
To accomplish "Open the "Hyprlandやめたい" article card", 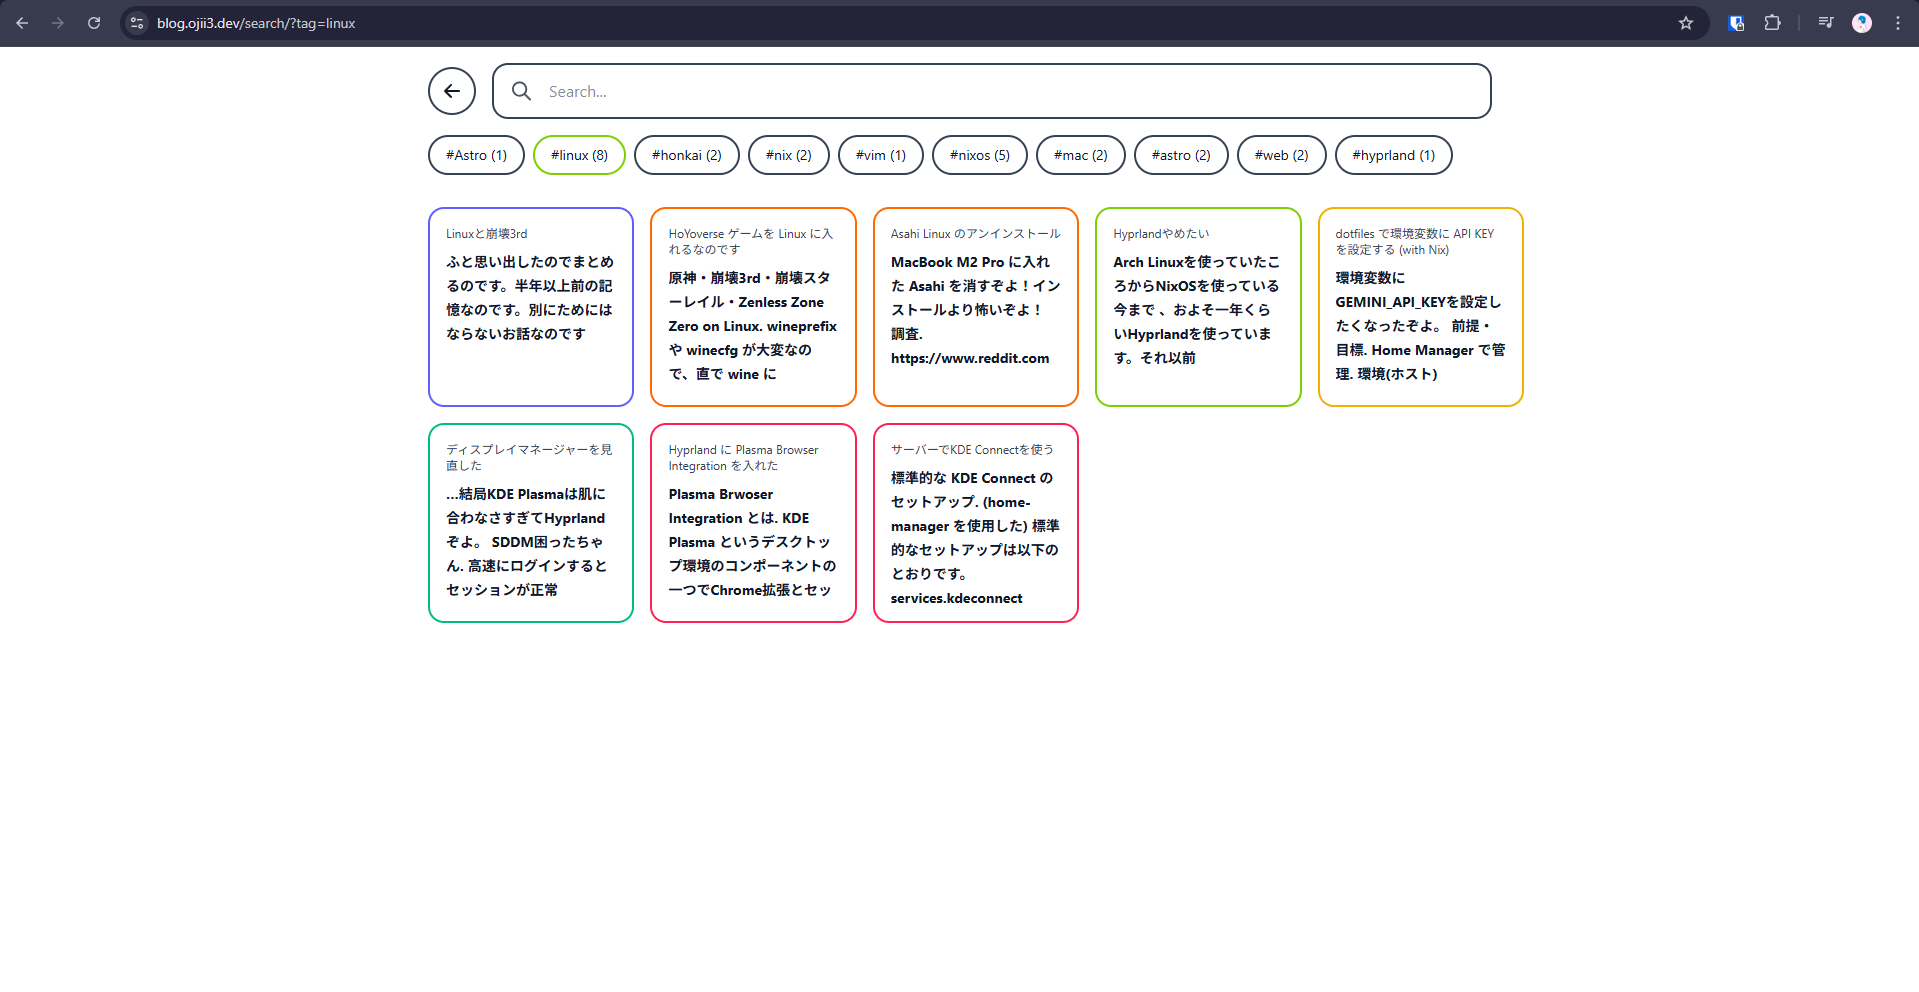I will [1197, 306].
